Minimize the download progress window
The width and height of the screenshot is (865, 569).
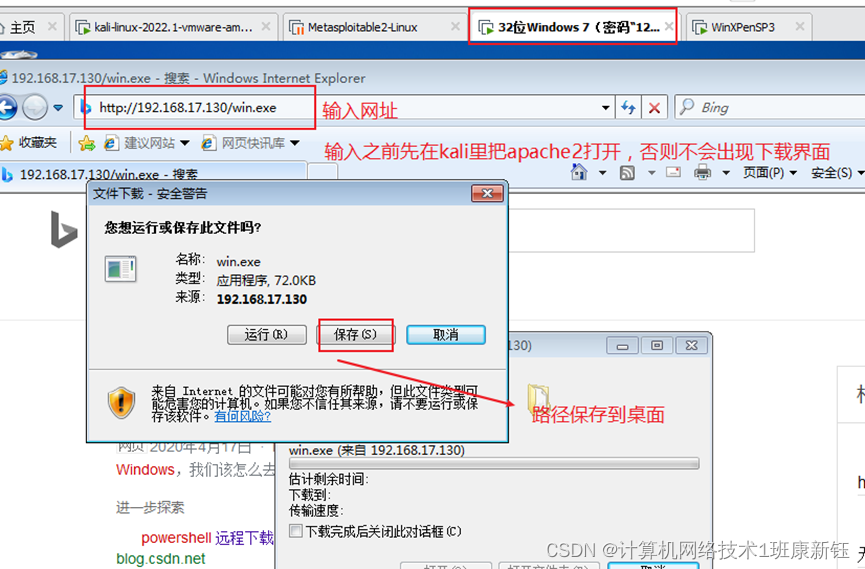pyautogui.click(x=622, y=345)
